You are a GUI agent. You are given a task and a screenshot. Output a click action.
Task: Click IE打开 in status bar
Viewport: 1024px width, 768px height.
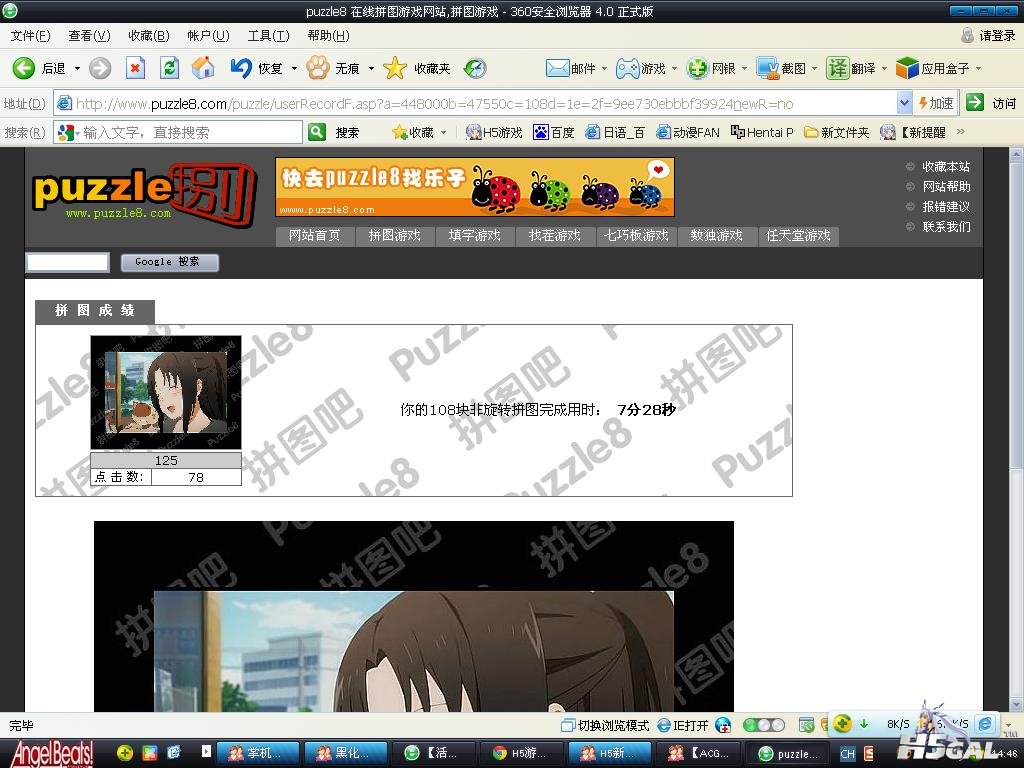[x=683, y=726]
